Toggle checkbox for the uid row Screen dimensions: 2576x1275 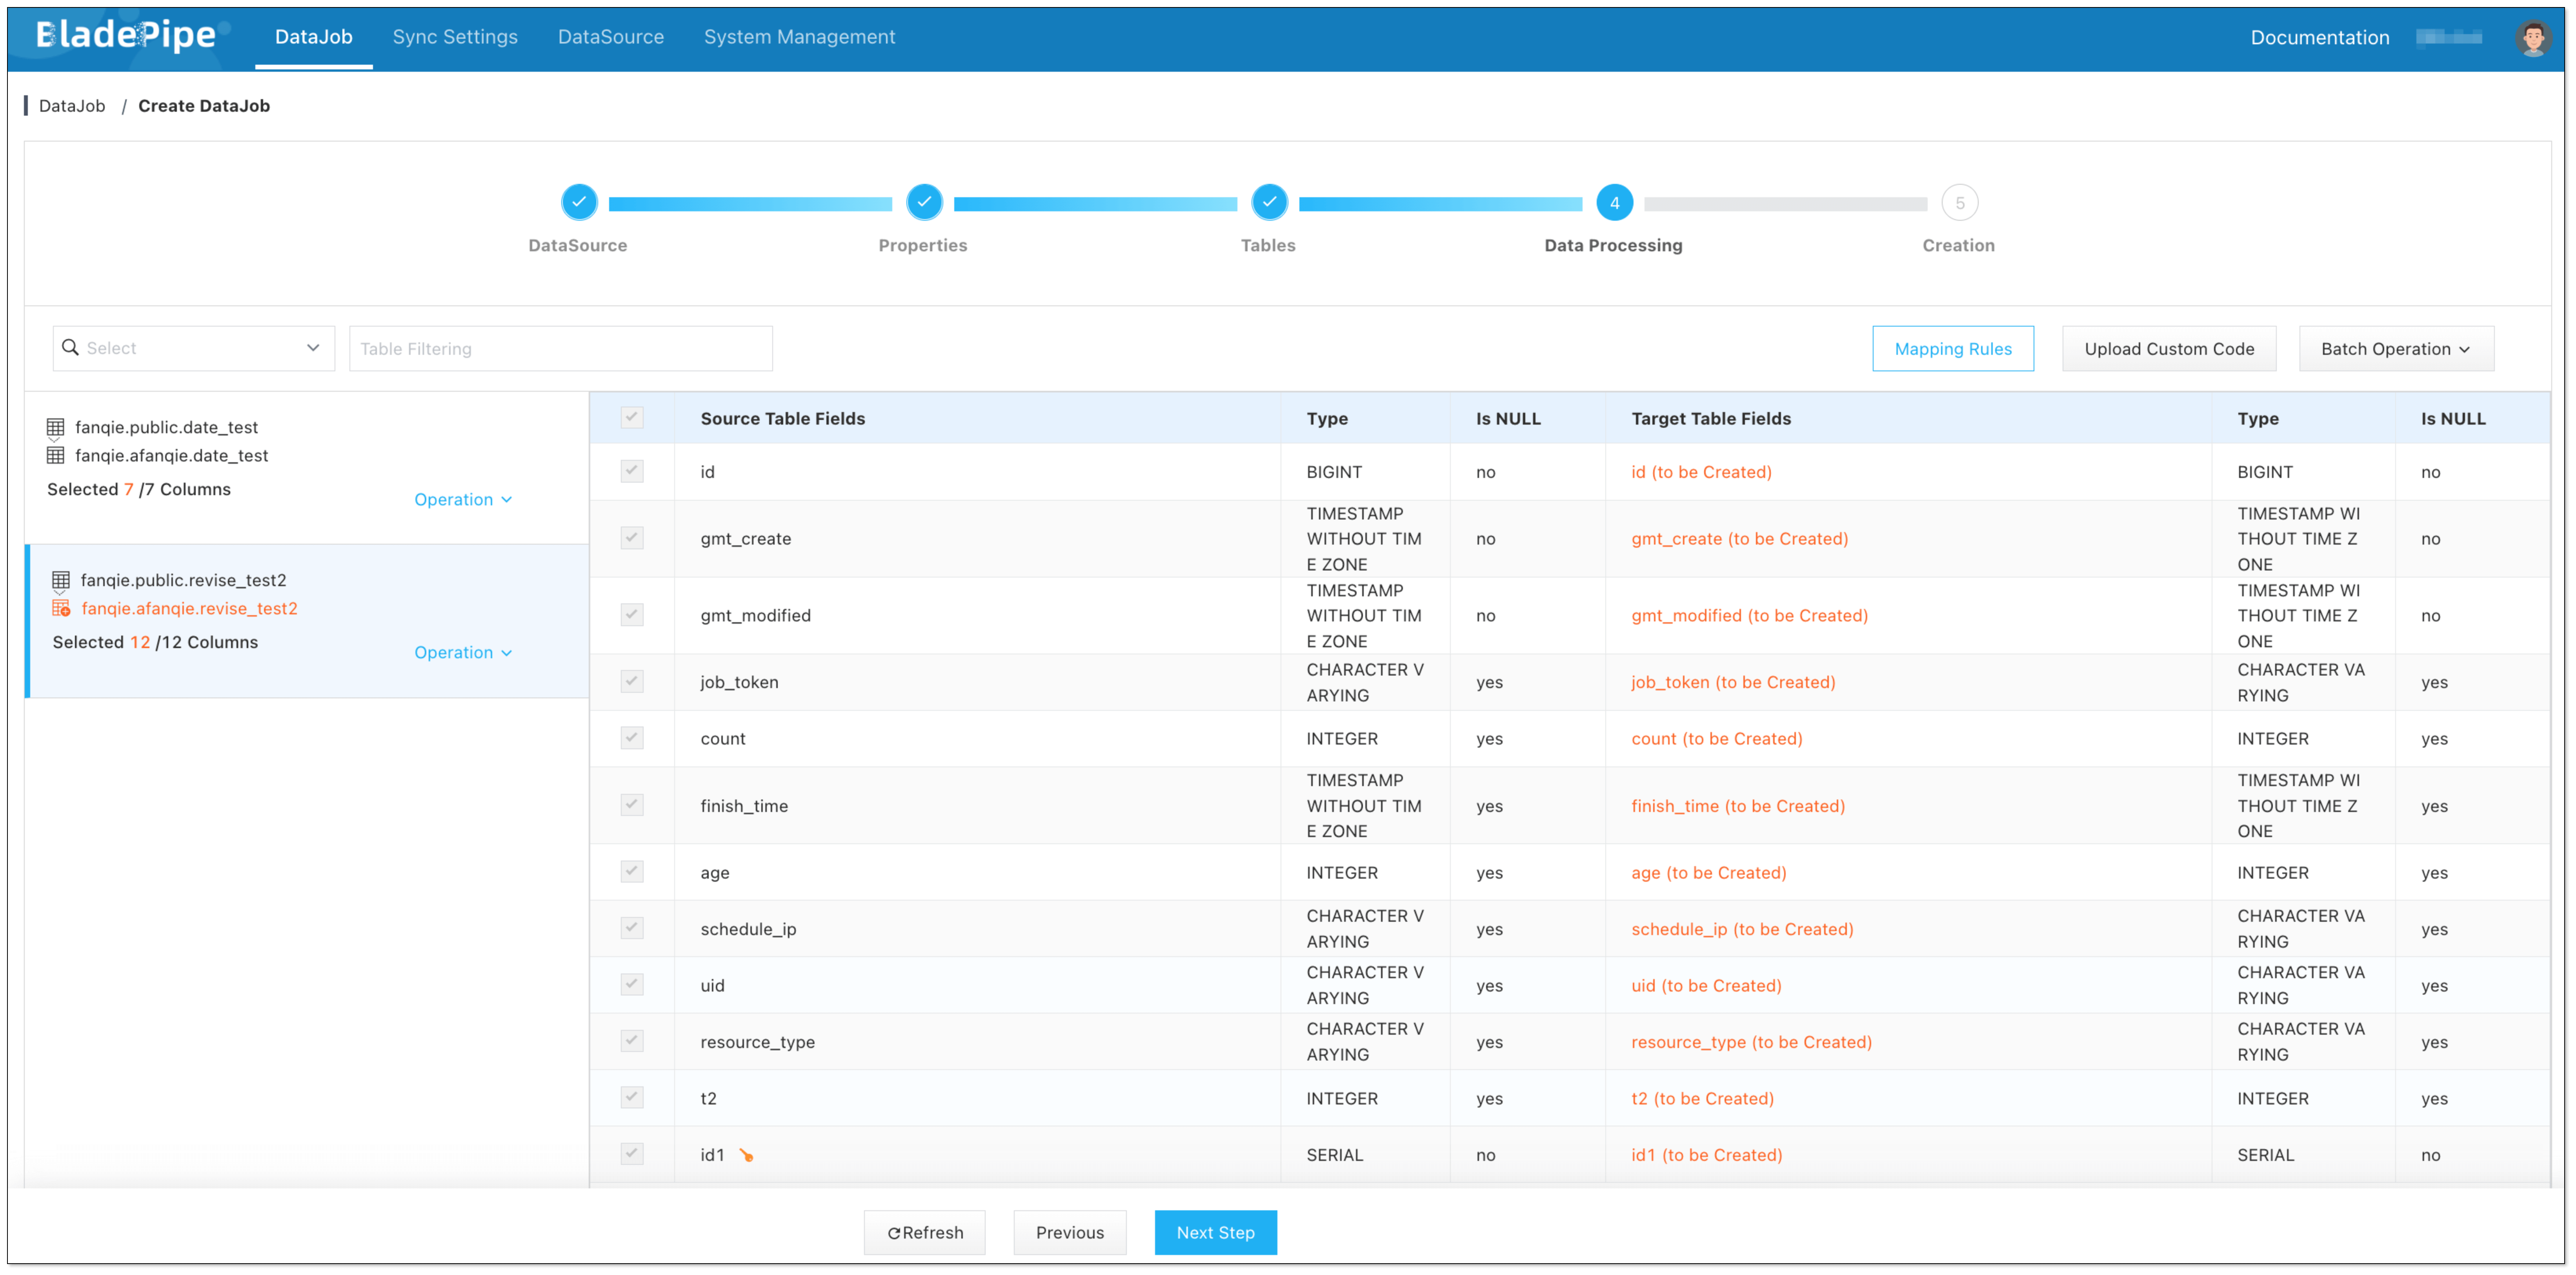[632, 985]
